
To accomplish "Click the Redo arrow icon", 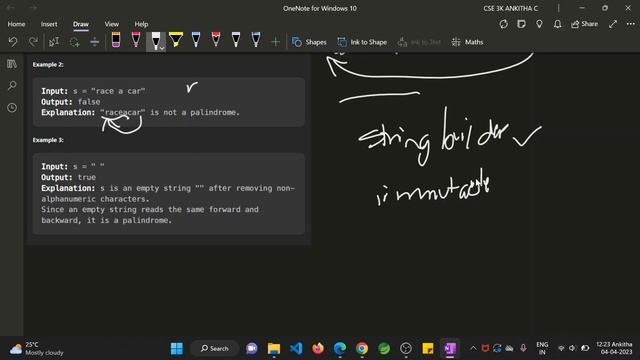I will click(x=33, y=42).
